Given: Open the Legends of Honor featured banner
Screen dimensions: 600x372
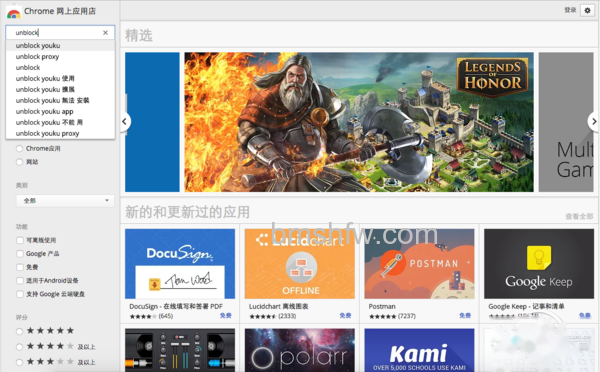Looking at the screenshot, I should [x=359, y=122].
